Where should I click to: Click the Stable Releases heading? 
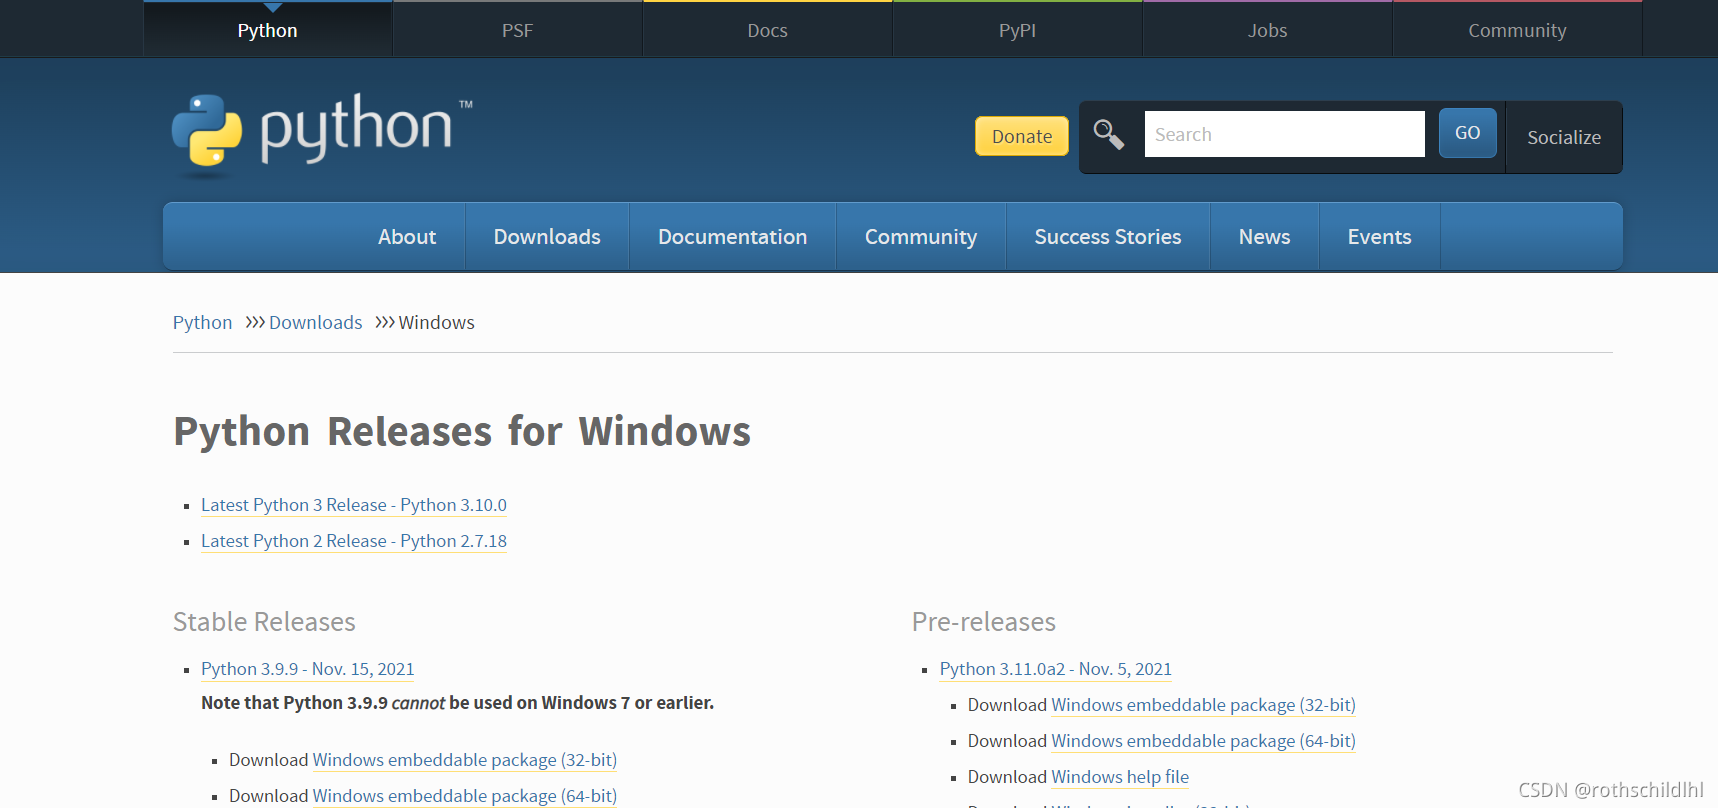coord(264,622)
